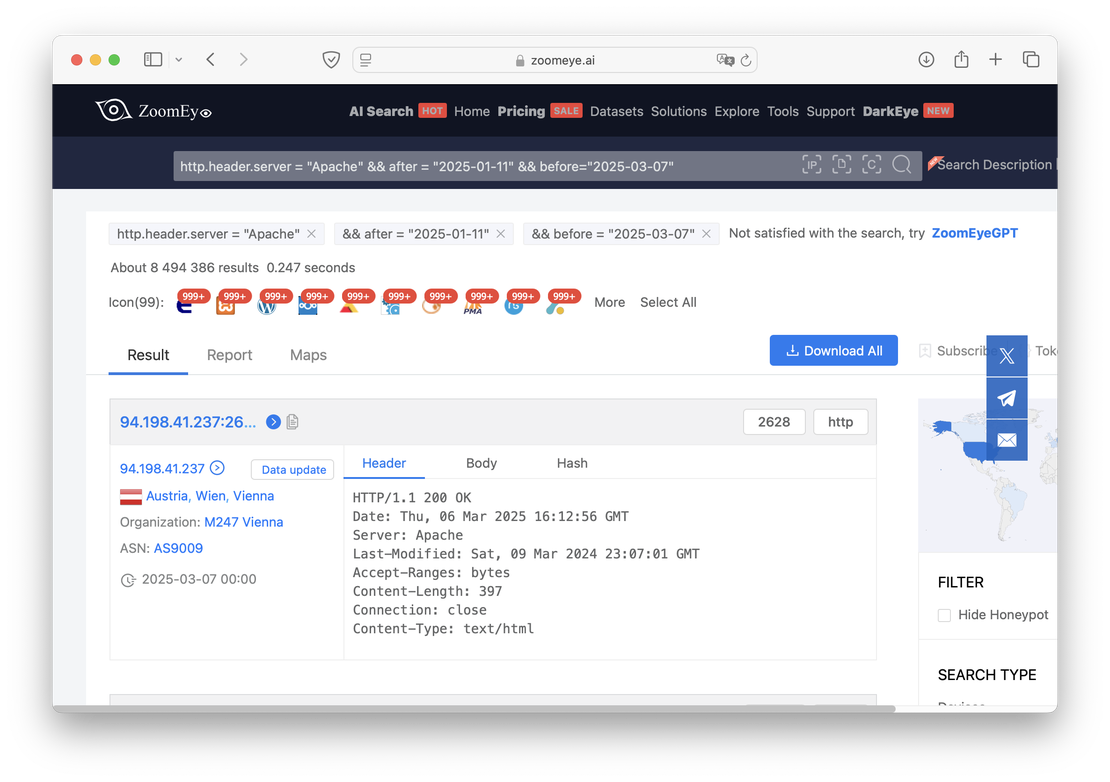The width and height of the screenshot is (1110, 782).
Task: Click the magnifier search icon in the query bar
Action: point(901,165)
